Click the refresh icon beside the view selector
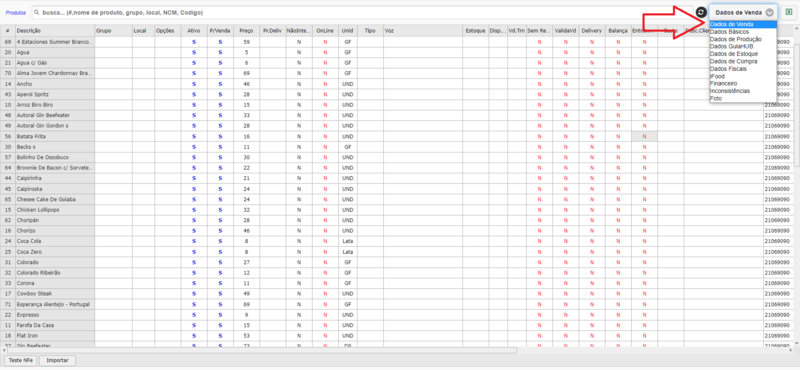This screenshot has height=370, width=800. click(x=701, y=12)
